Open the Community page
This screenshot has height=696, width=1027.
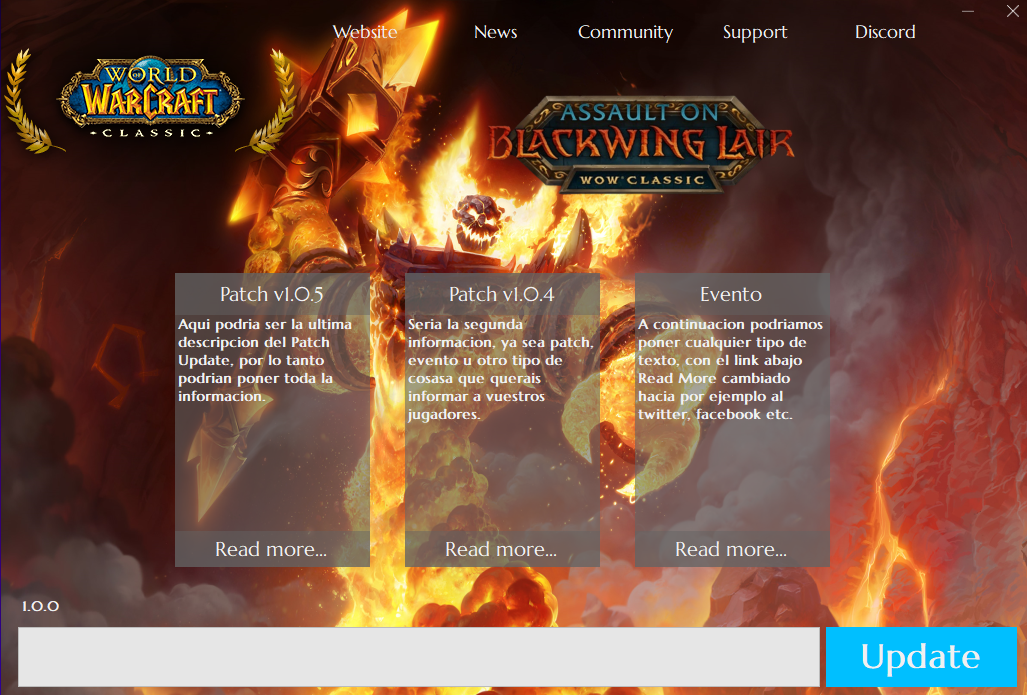[x=625, y=33]
